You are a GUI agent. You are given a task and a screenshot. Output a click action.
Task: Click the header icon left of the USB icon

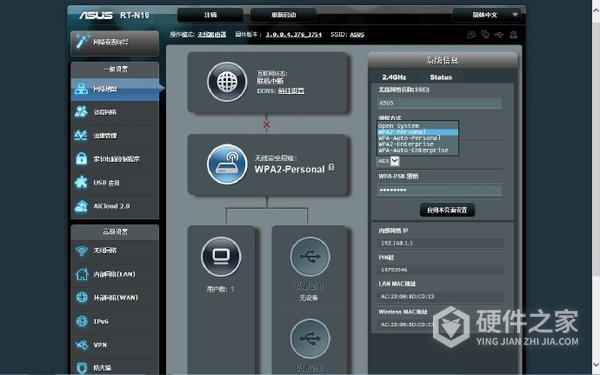(485, 34)
